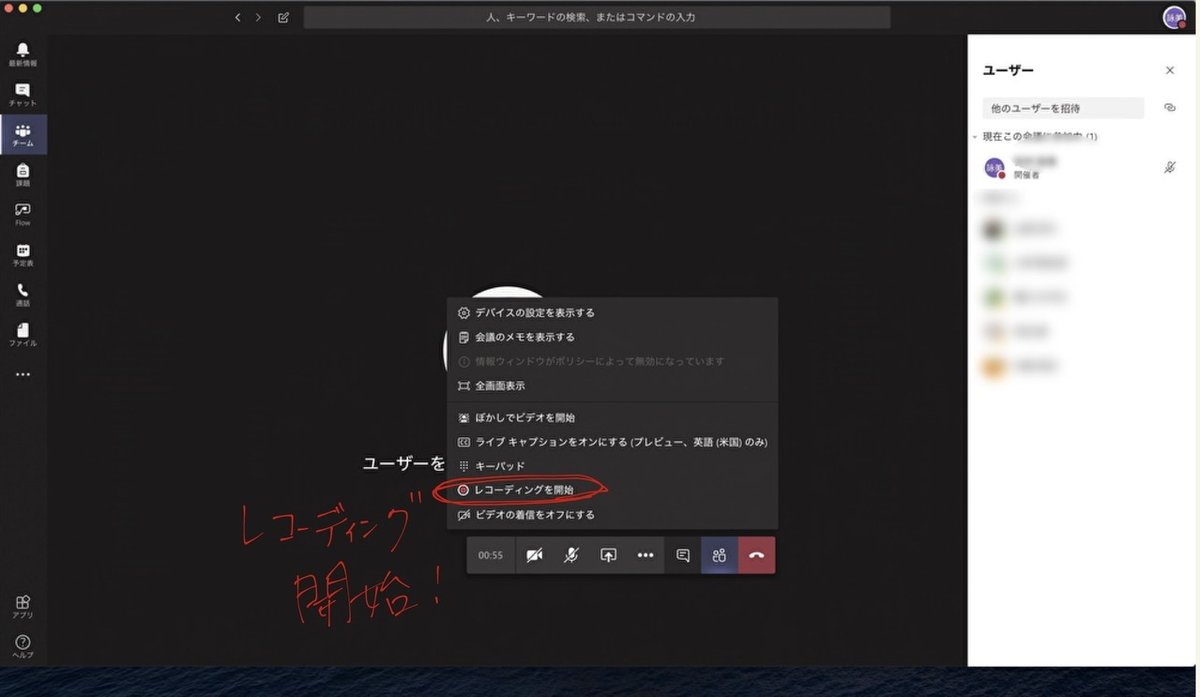1200x697 pixels.
Task: Hang up the call with the red button
Action: pos(757,555)
